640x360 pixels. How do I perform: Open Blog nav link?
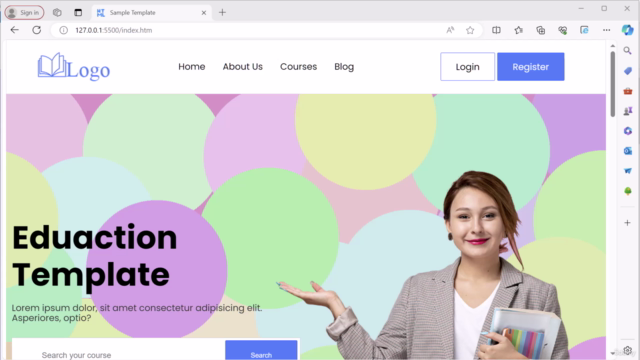tap(344, 67)
